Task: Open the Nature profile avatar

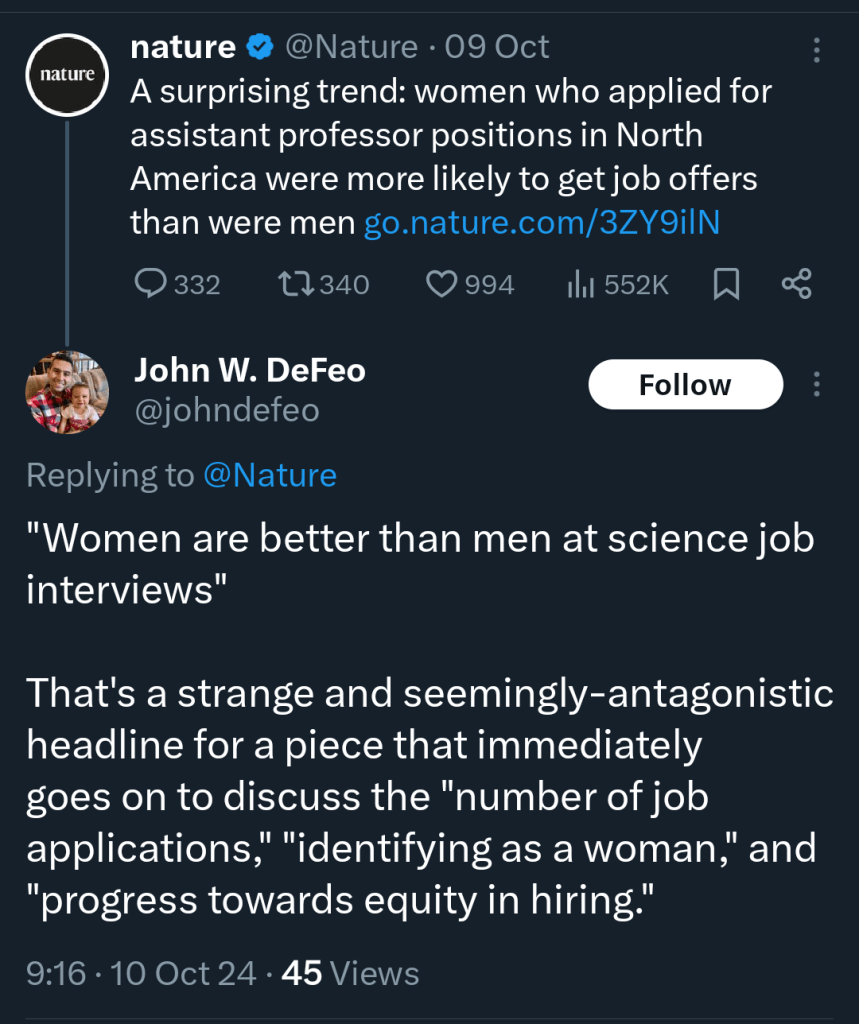Action: click(67, 74)
